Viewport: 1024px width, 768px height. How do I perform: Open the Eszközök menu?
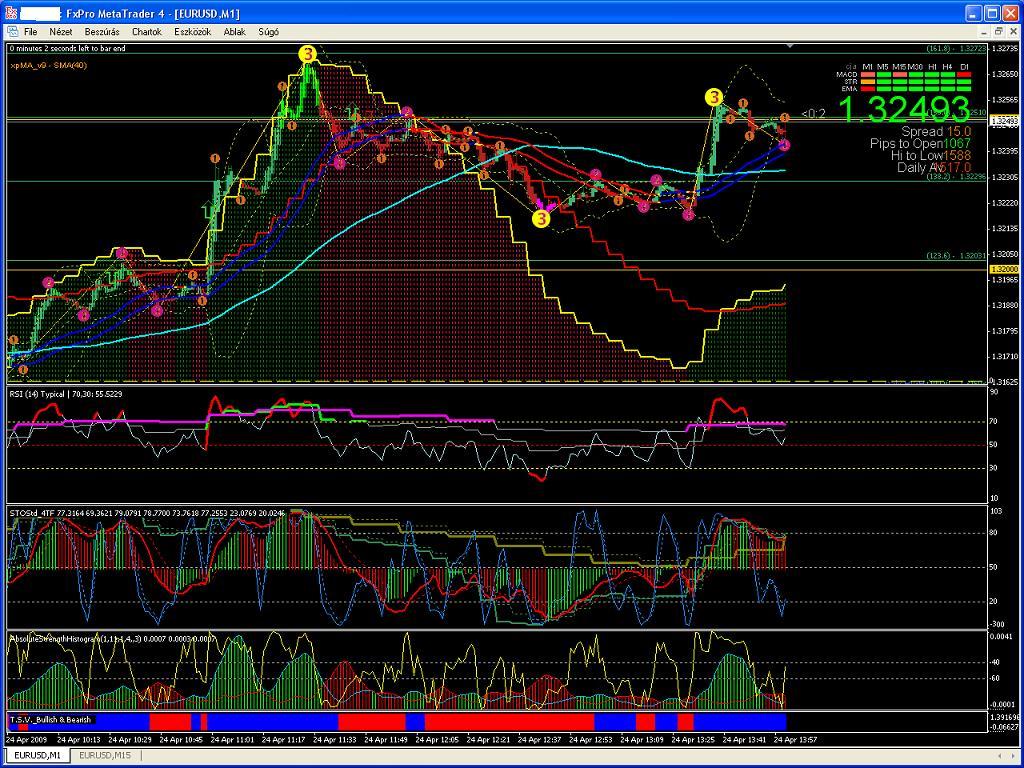pos(192,32)
